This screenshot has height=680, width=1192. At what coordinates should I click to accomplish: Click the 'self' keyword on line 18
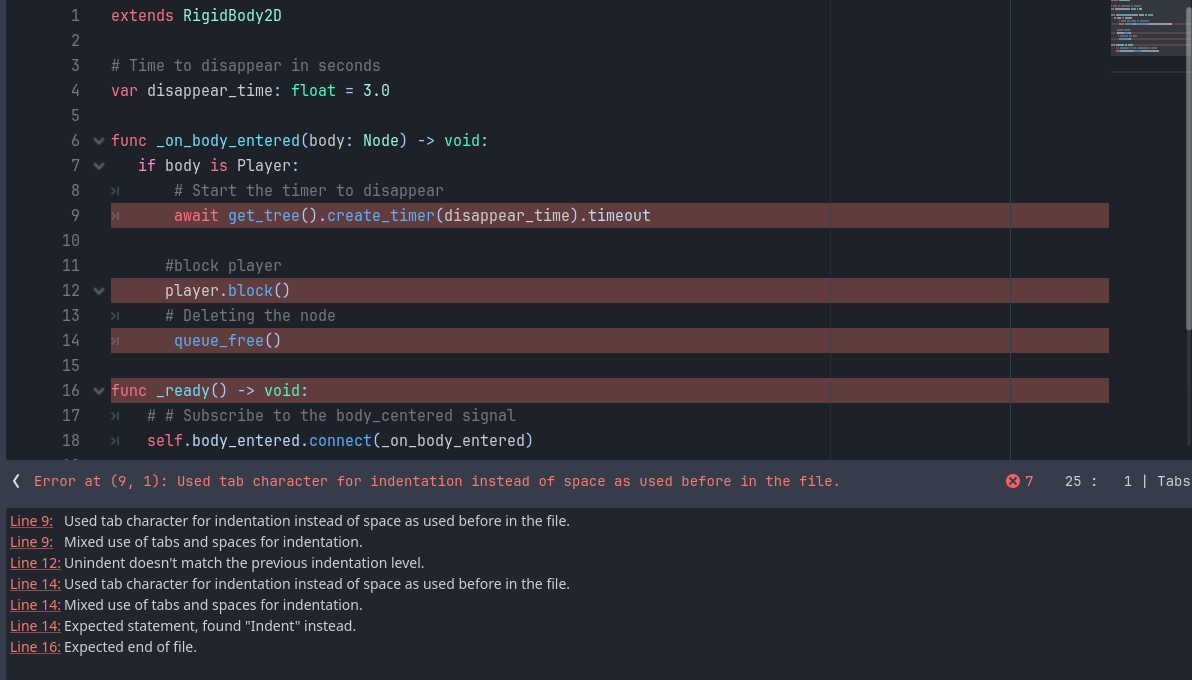(165, 441)
